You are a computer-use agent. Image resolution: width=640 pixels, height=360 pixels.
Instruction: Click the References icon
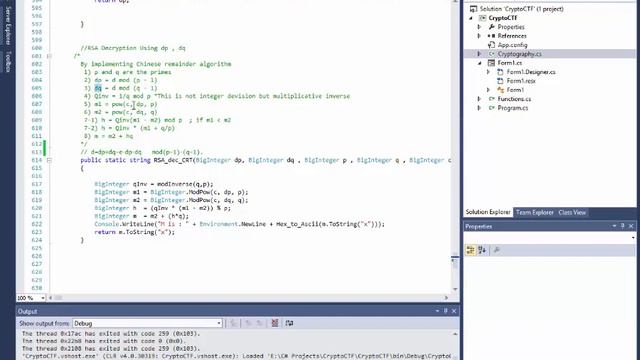point(491,36)
